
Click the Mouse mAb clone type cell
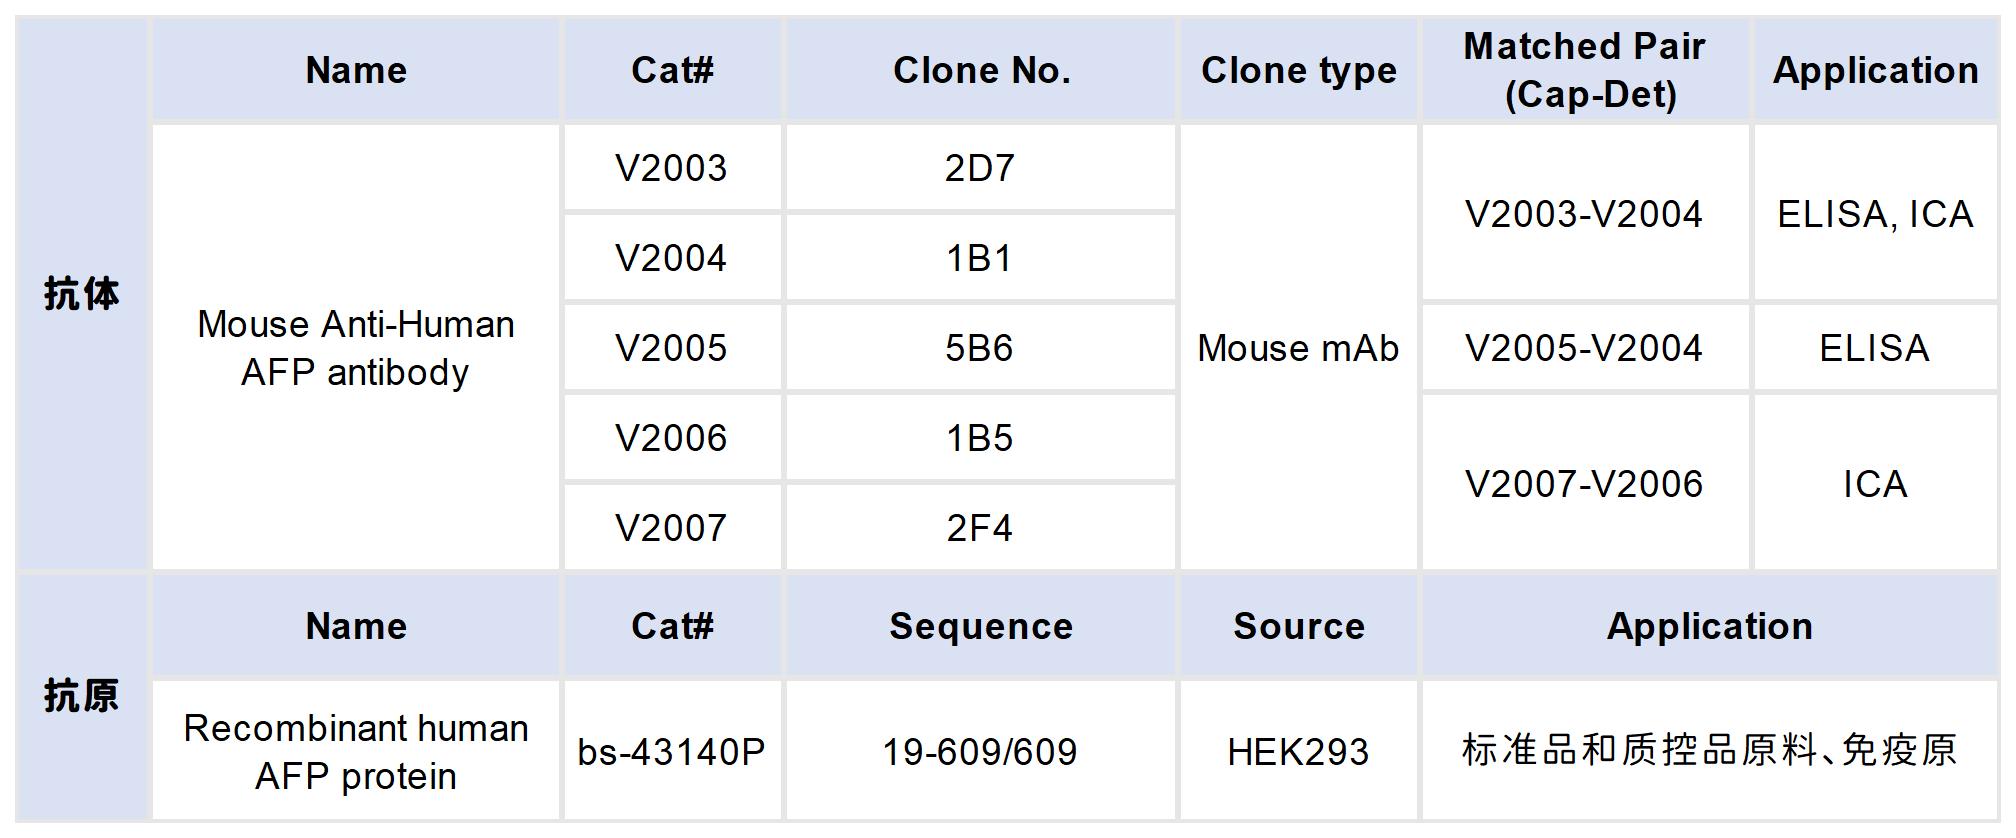(x=1298, y=348)
